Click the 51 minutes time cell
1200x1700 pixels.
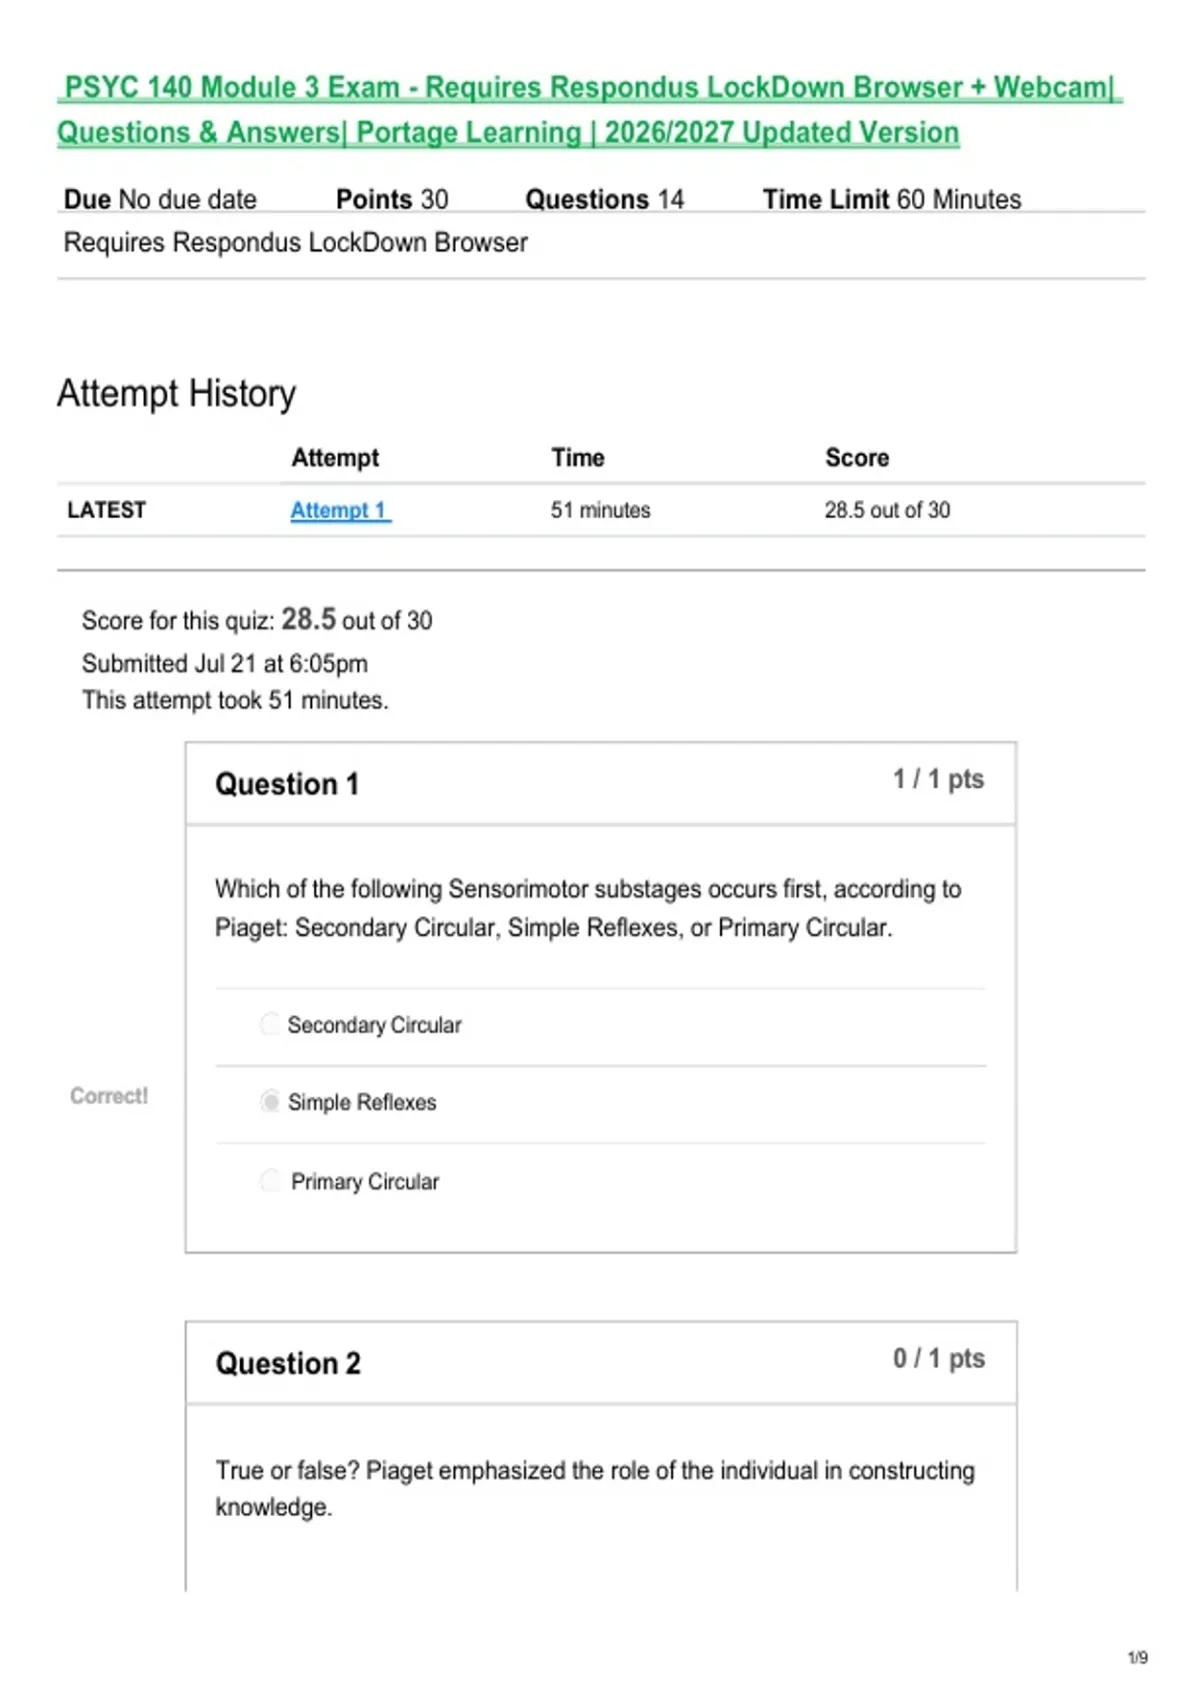click(600, 510)
